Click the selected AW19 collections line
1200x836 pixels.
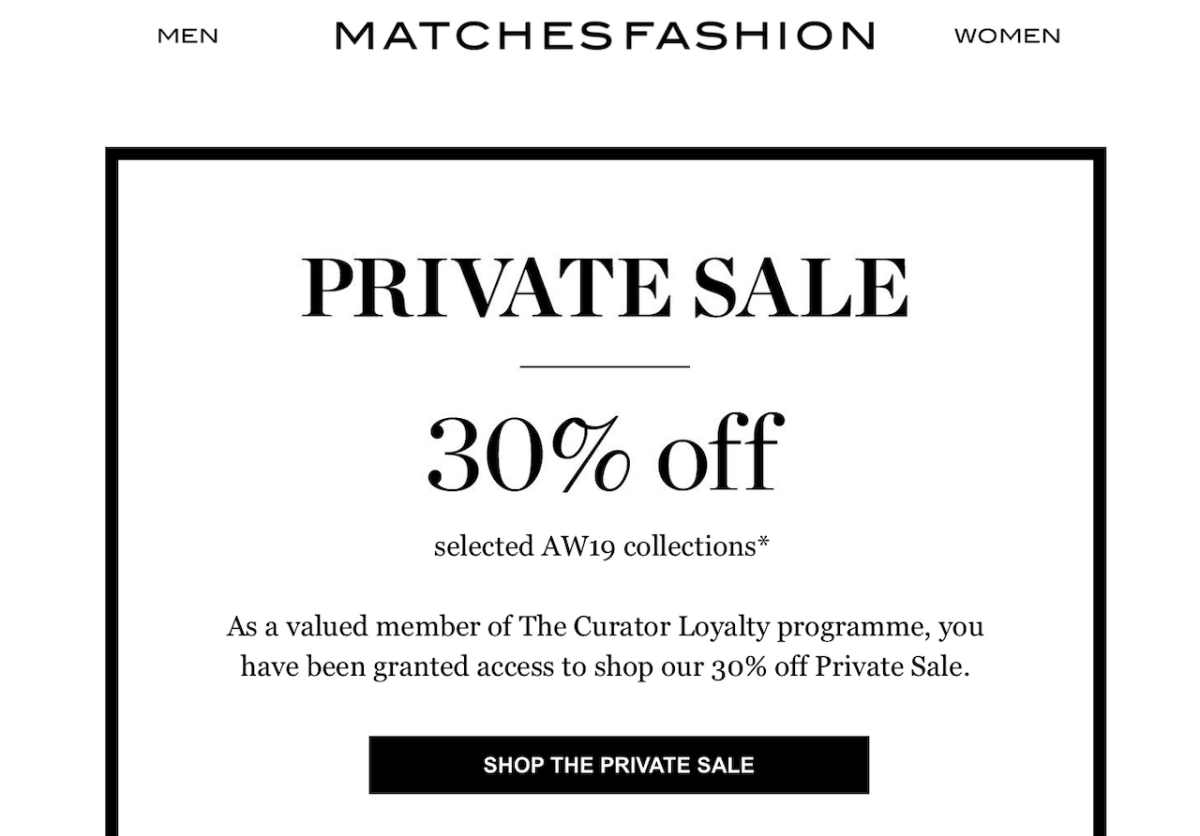(x=602, y=547)
